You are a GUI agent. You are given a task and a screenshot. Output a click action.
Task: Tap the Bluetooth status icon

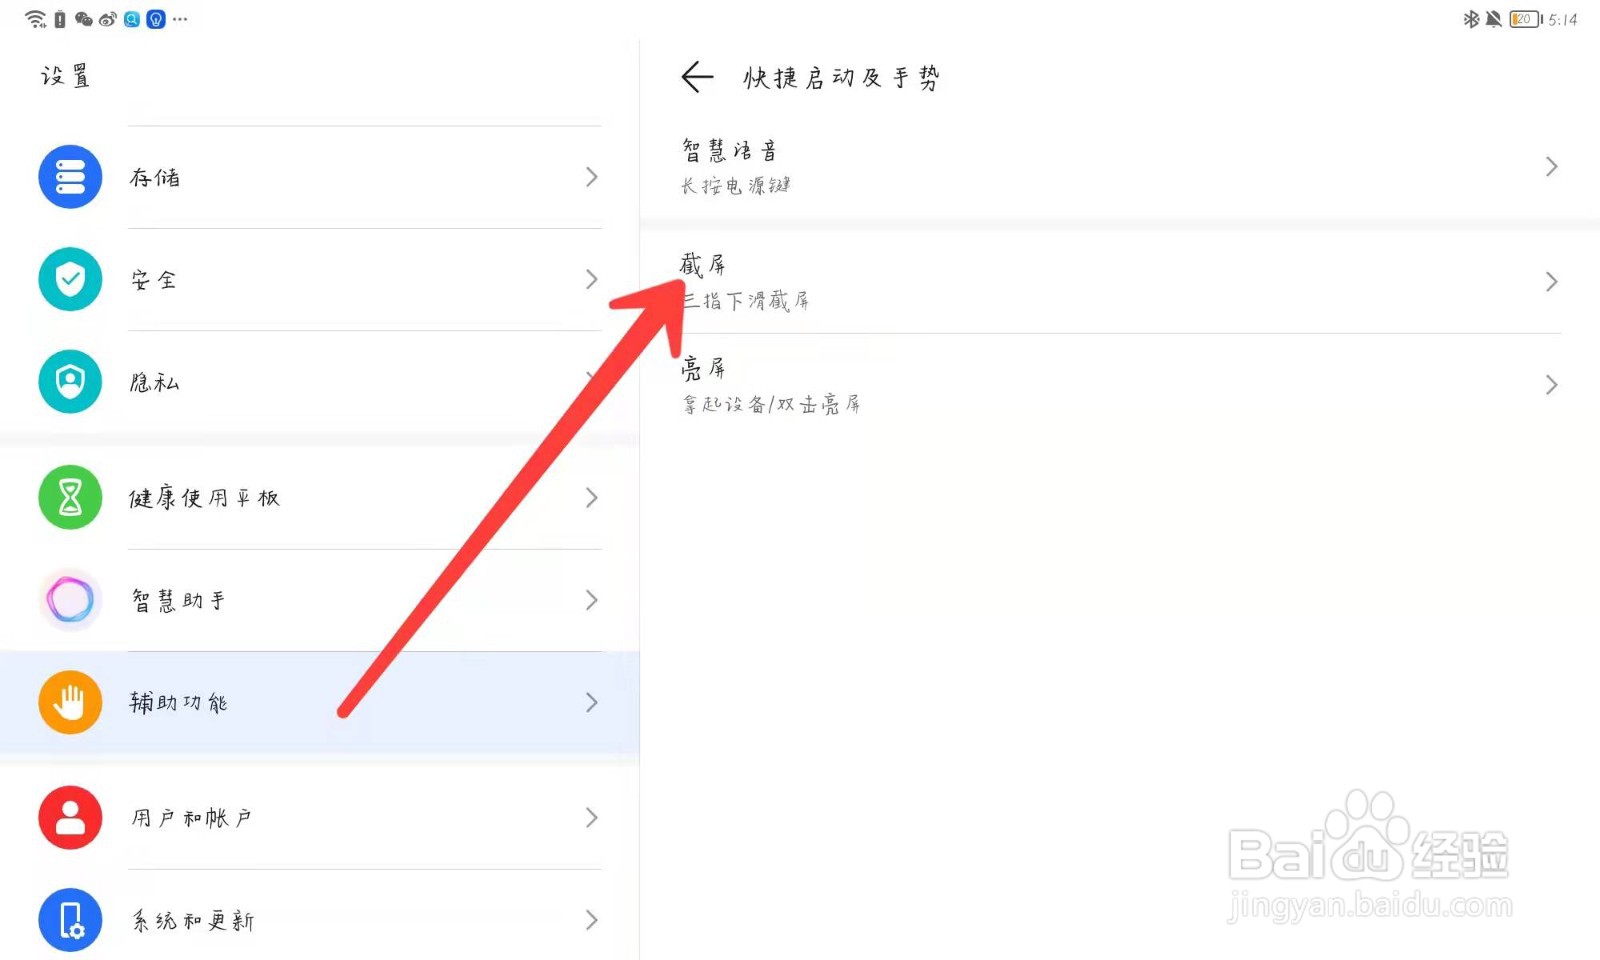(1471, 19)
